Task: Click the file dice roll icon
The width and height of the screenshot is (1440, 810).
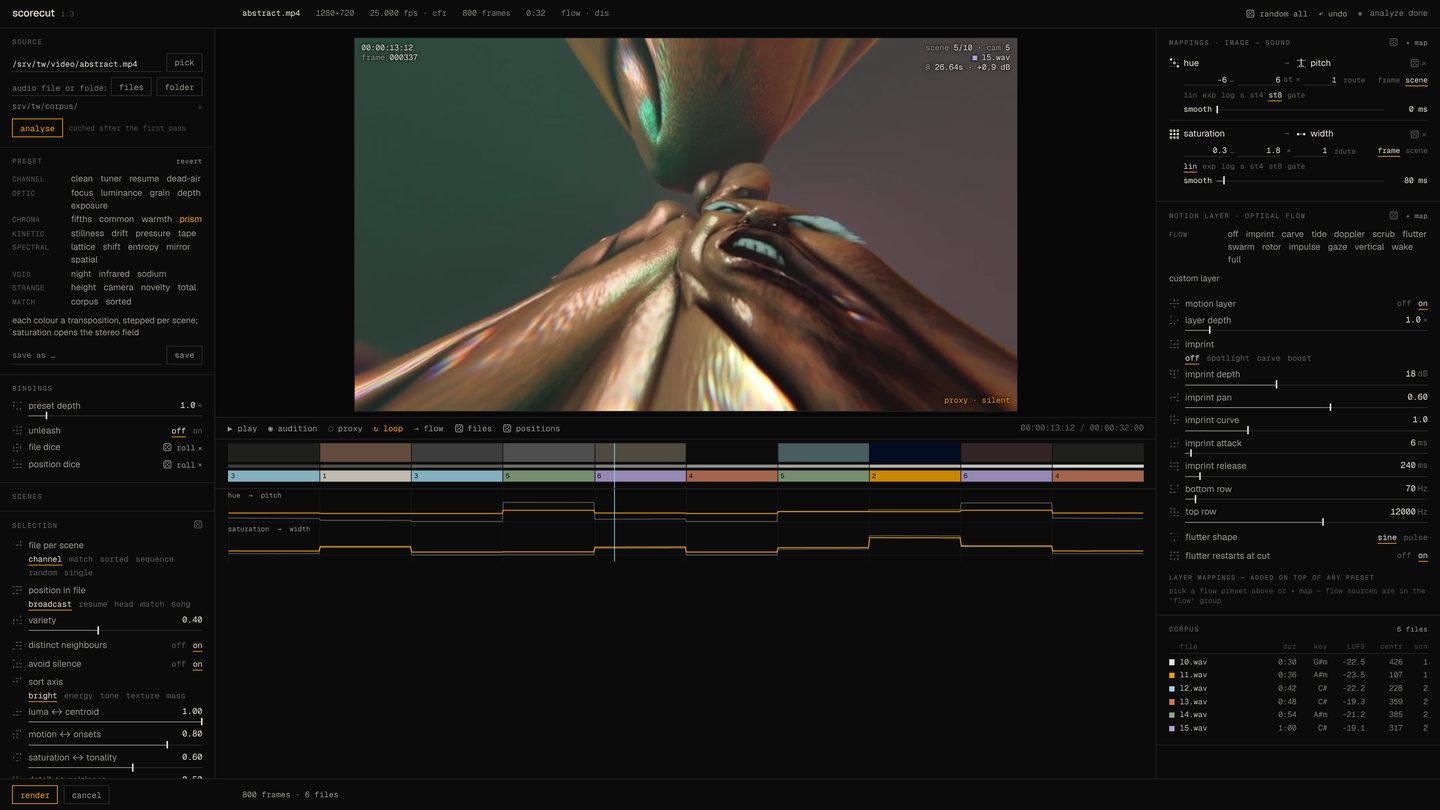Action: tap(168, 448)
